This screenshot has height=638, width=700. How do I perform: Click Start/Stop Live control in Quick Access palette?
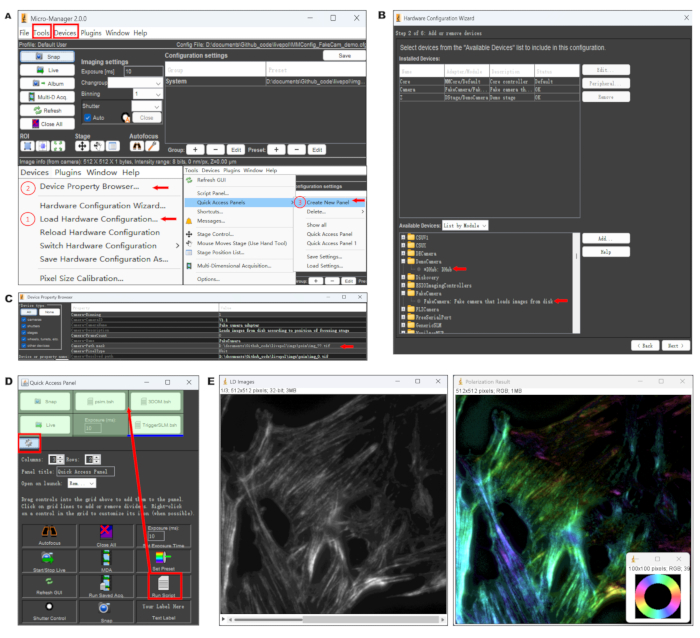tap(49, 561)
